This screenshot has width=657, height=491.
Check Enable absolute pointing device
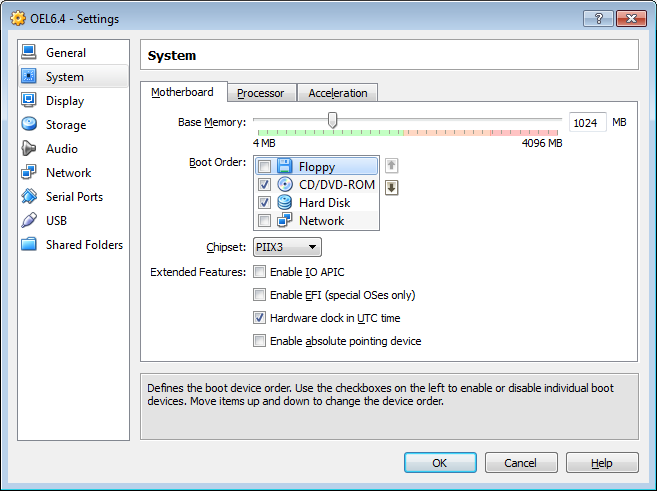point(259,341)
